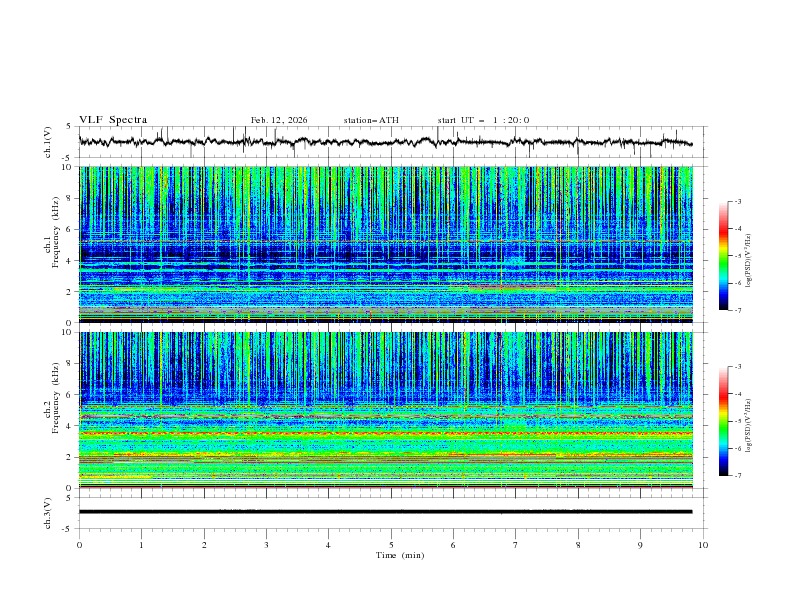Image resolution: width=792 pixels, height=612 pixels.
Task: Click time axis tick label "3"
Action: [266, 545]
